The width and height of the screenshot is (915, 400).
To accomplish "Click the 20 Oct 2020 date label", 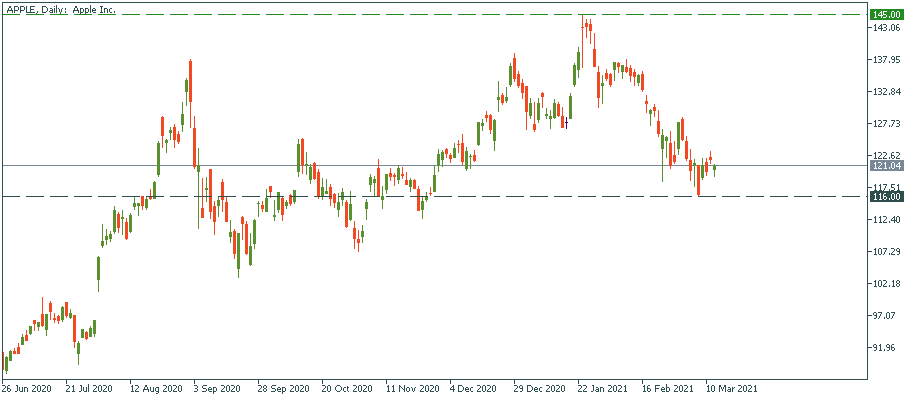I will coord(346,387).
